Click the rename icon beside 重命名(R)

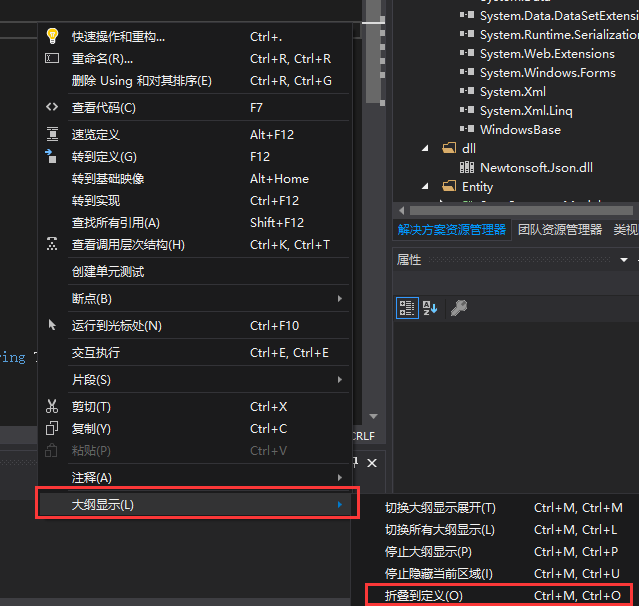click(52, 58)
